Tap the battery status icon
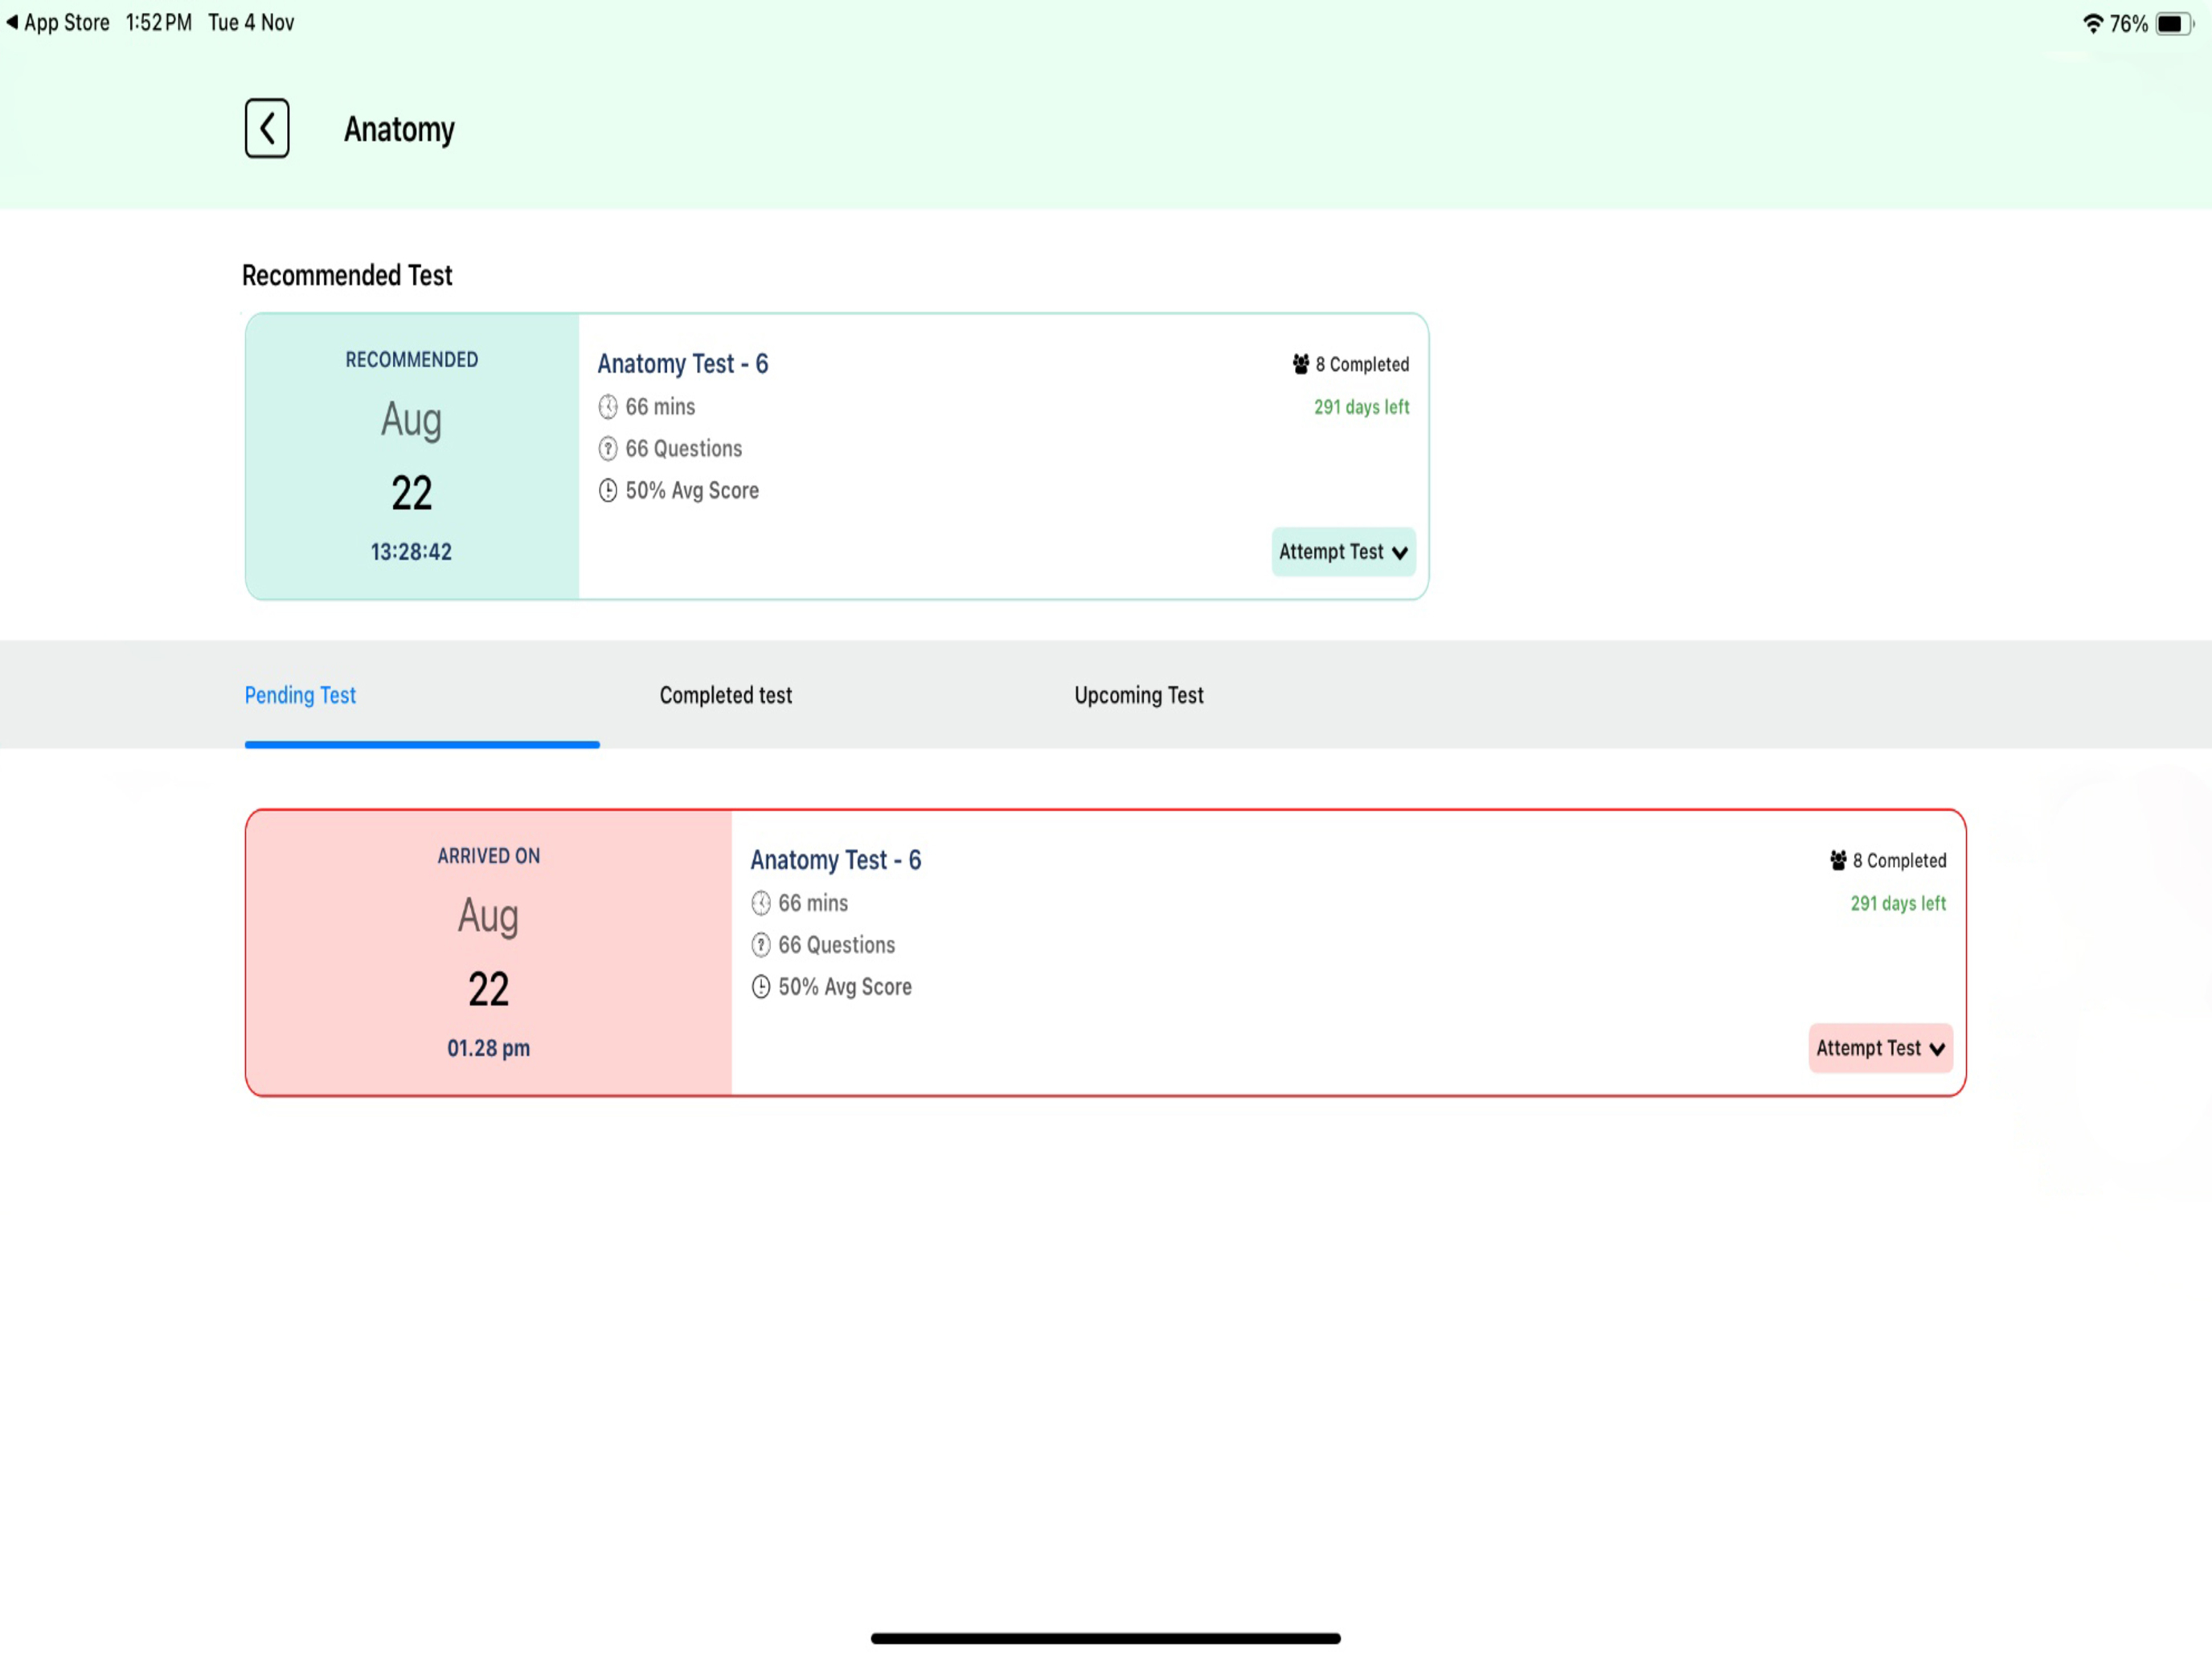Image resolution: width=2212 pixels, height=1659 pixels. click(2174, 23)
